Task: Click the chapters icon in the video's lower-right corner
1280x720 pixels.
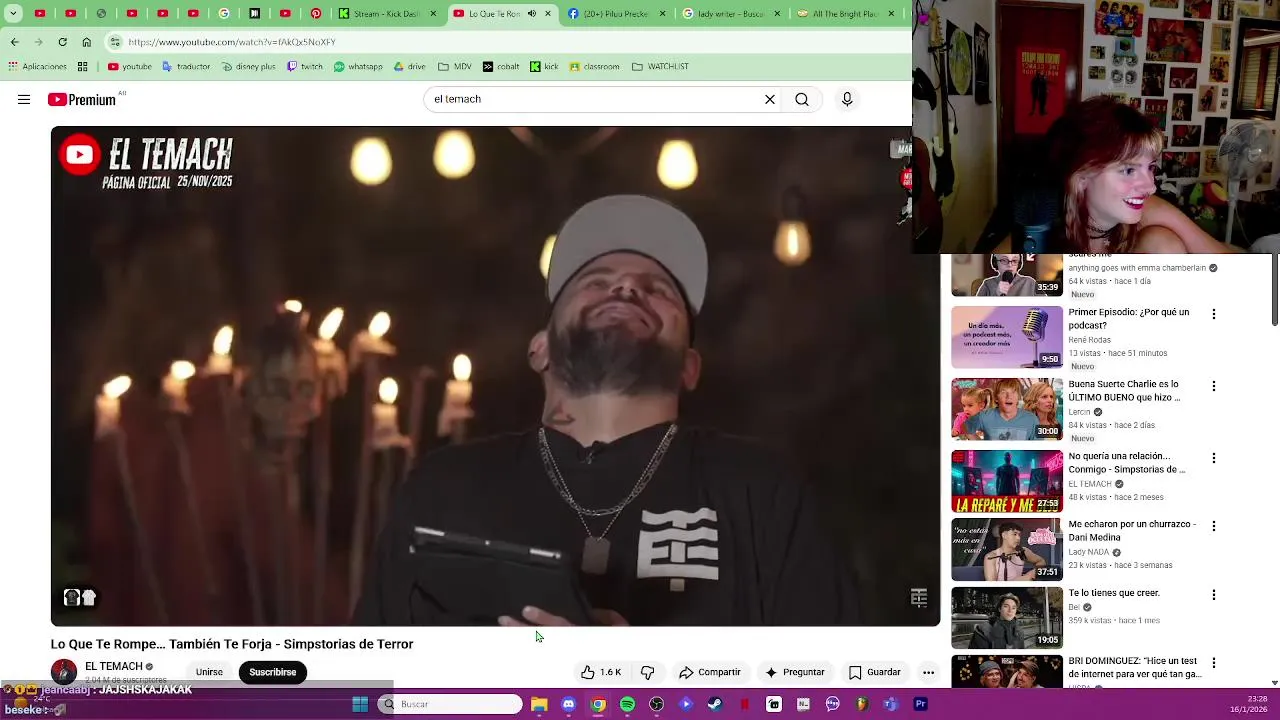Action: (919, 598)
